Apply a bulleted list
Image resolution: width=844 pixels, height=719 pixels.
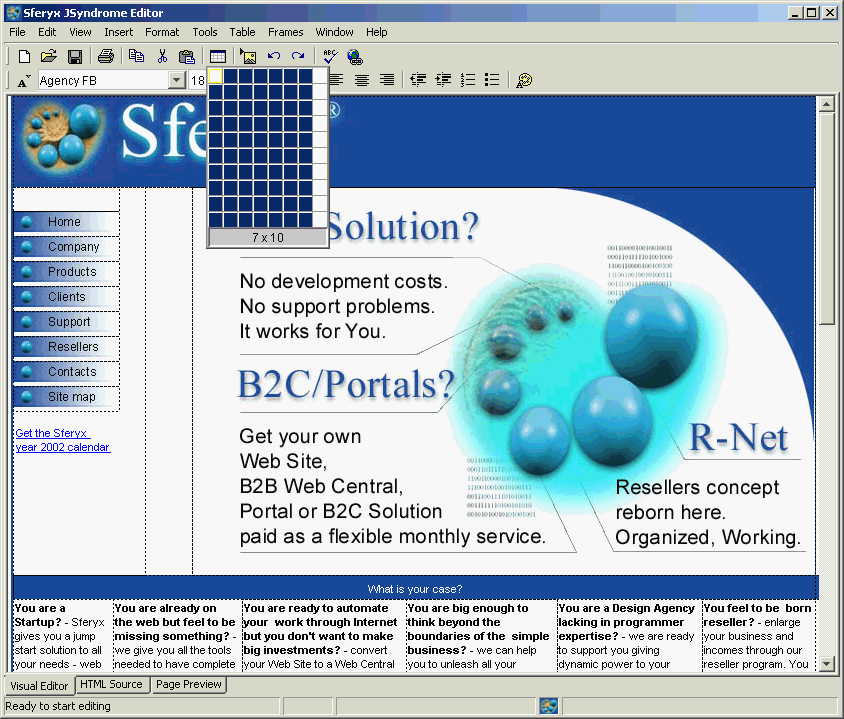(492, 80)
